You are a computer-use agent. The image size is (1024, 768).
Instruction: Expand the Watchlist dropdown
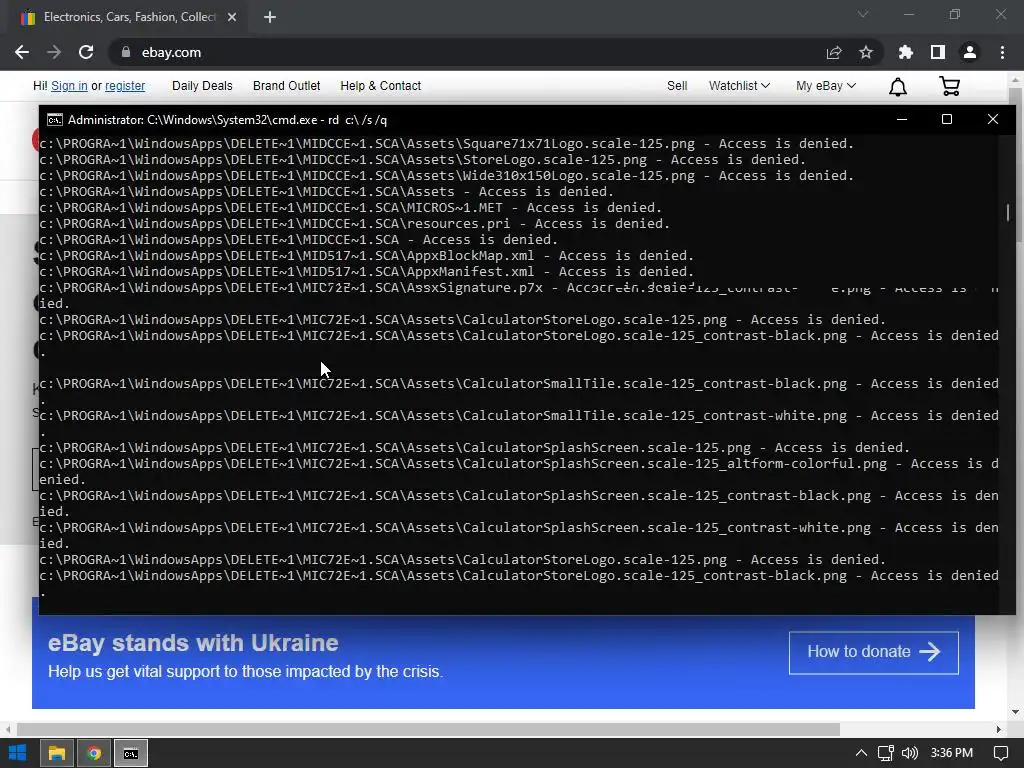739,86
